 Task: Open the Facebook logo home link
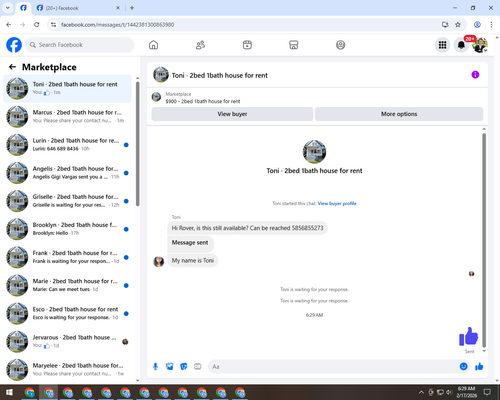click(x=14, y=45)
